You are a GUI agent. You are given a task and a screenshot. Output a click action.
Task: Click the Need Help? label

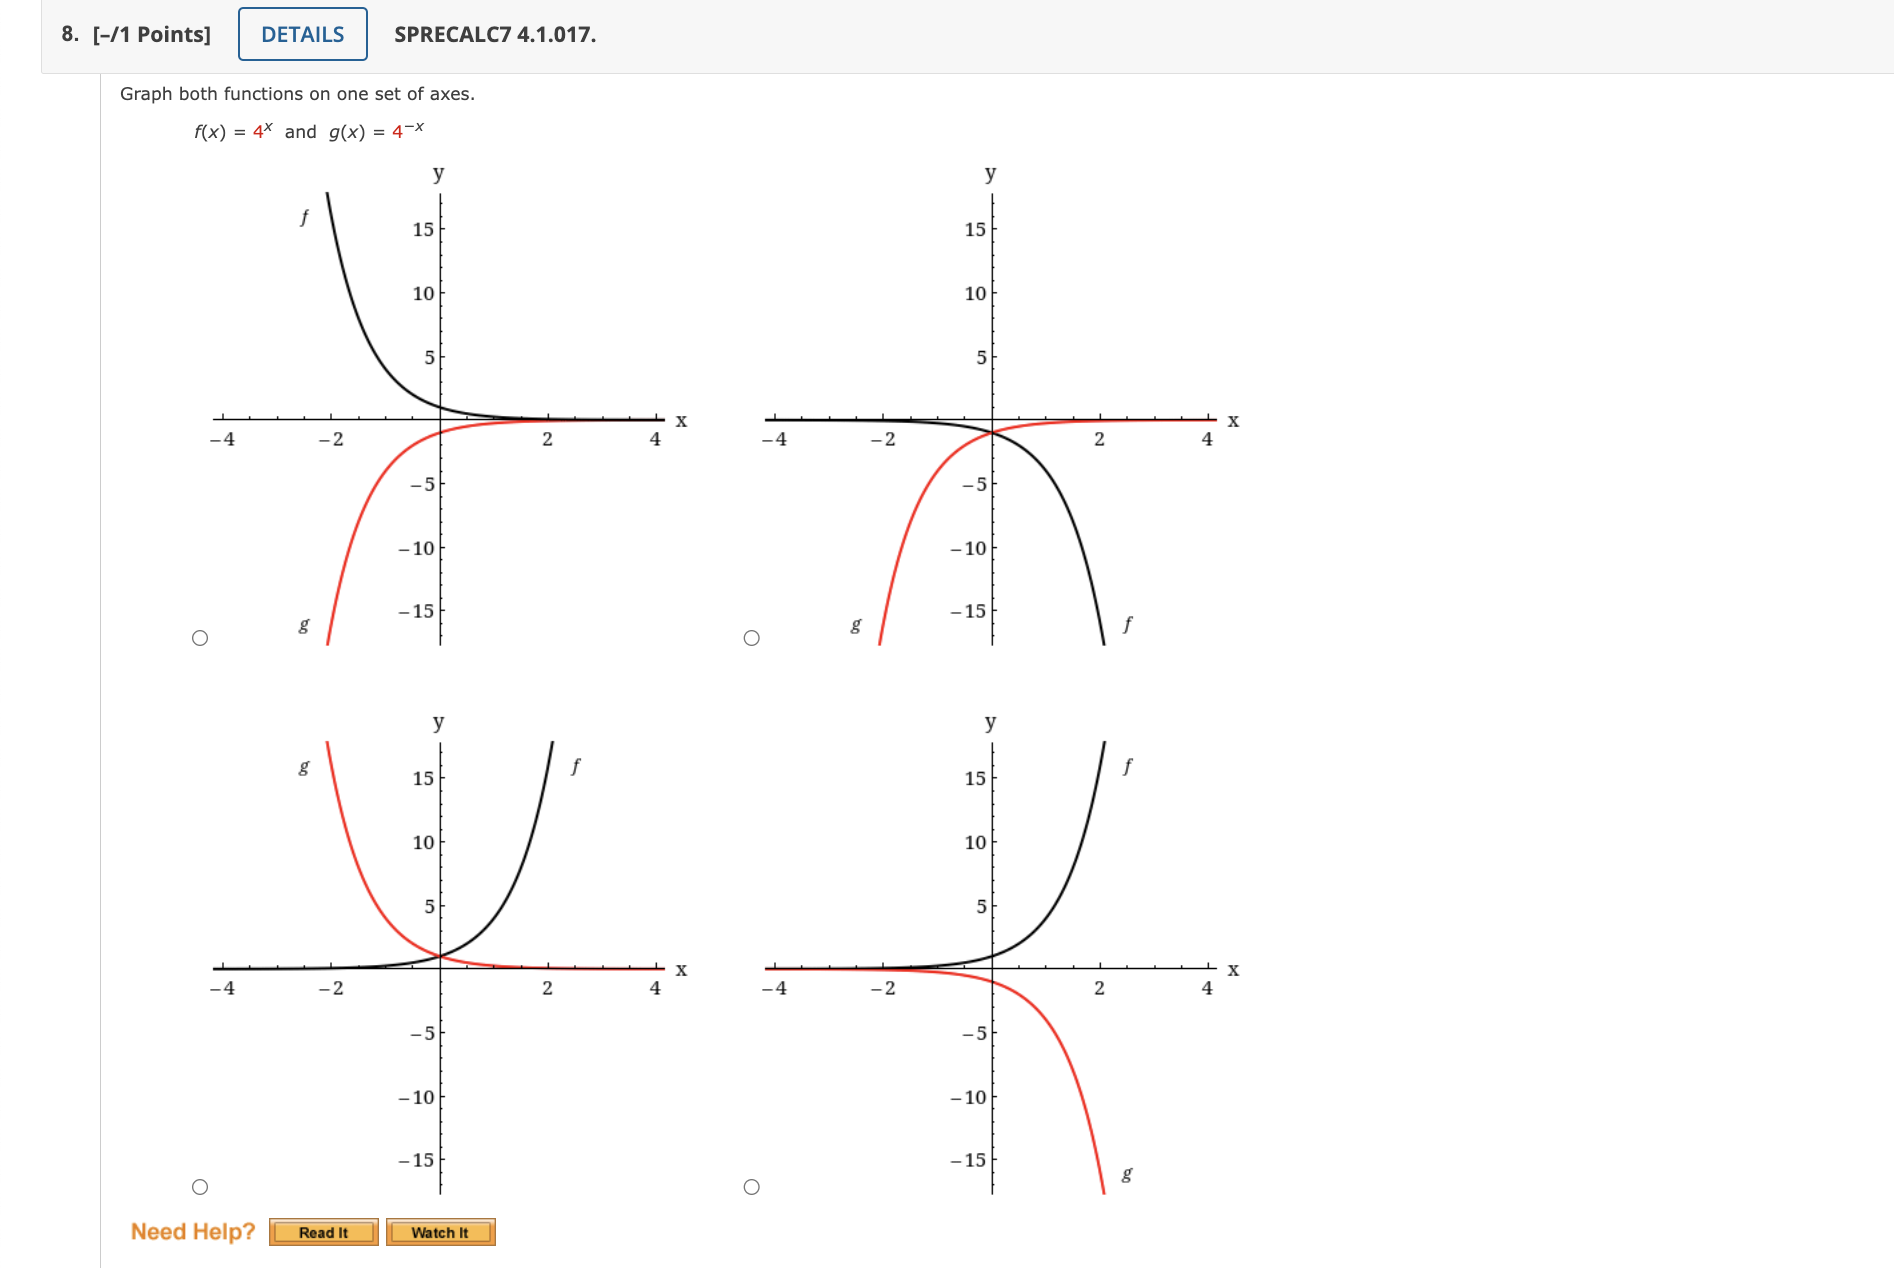[x=193, y=1230]
